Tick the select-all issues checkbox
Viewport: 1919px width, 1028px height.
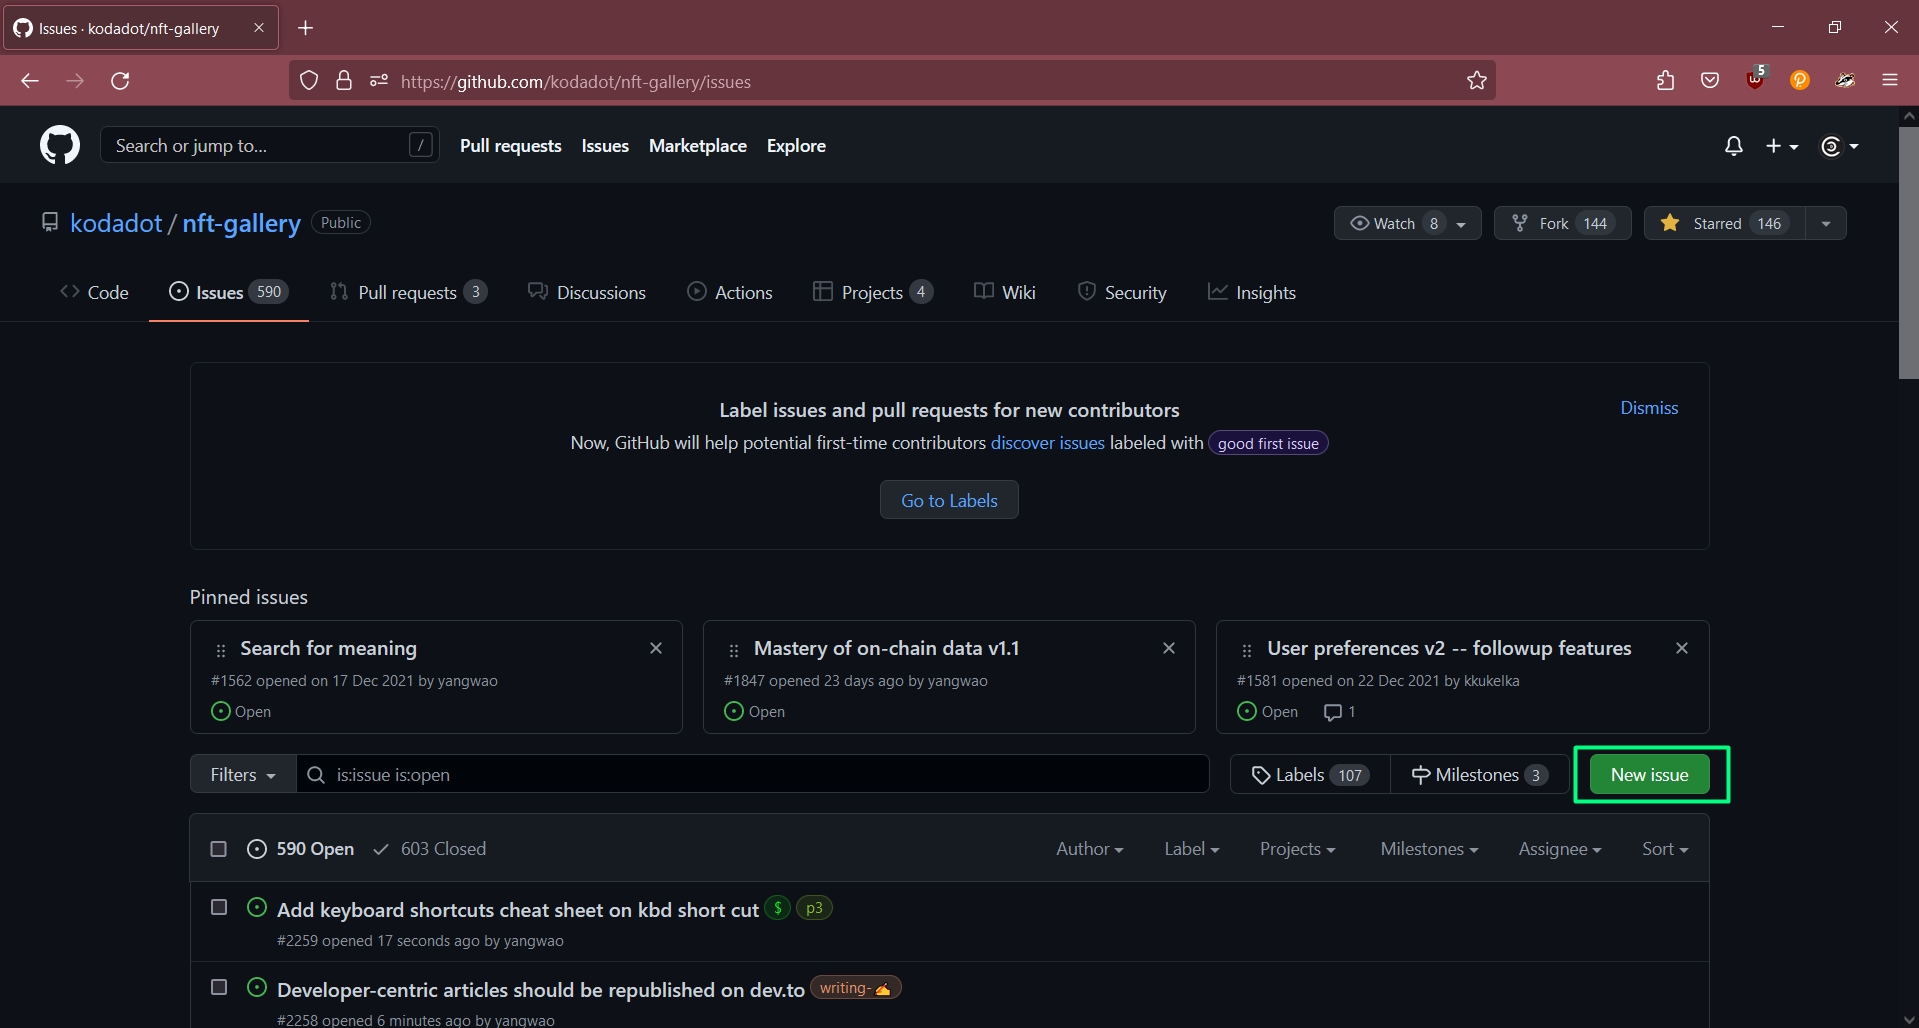[x=218, y=849]
